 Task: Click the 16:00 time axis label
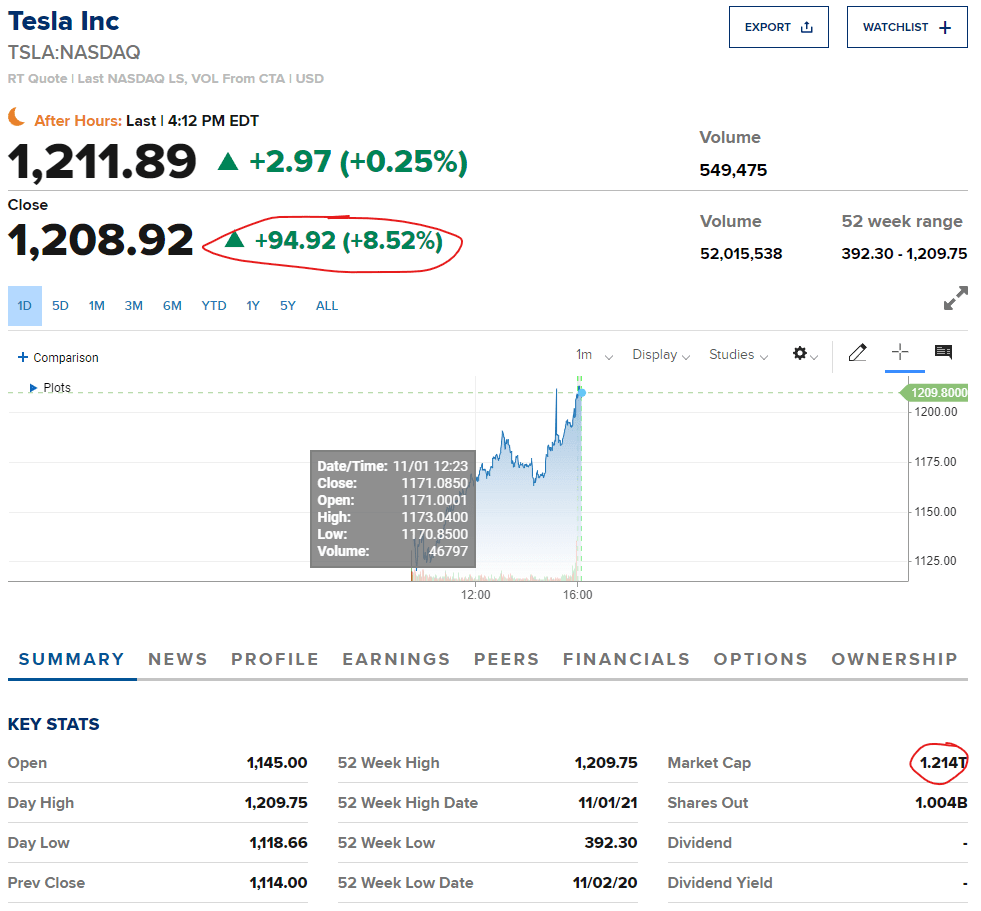[x=577, y=594]
